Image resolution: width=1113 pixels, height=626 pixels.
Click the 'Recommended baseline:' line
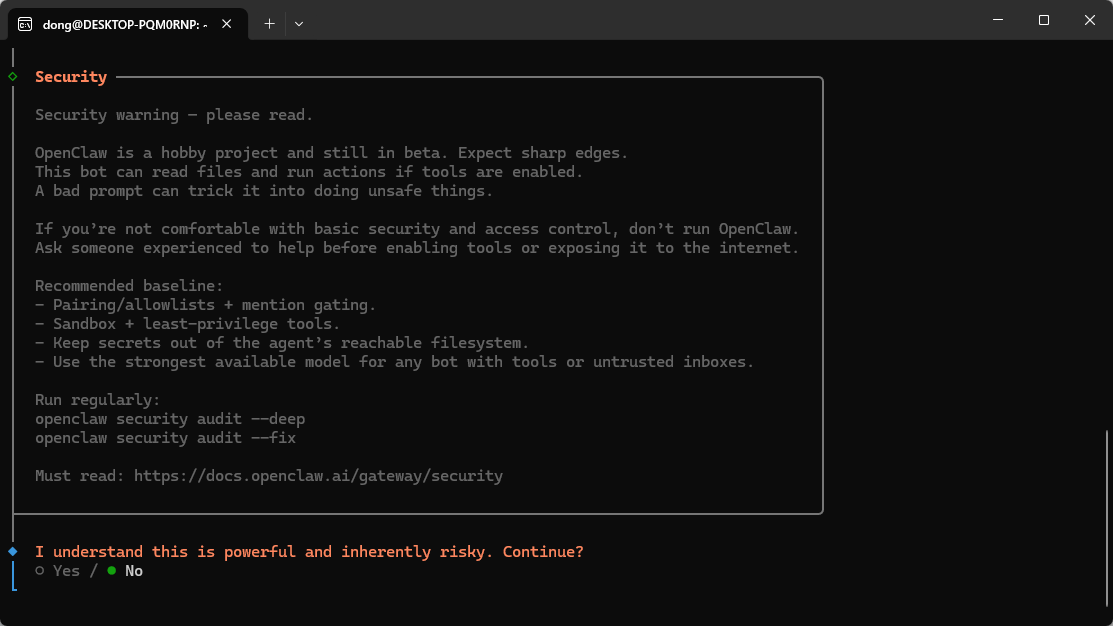129,286
